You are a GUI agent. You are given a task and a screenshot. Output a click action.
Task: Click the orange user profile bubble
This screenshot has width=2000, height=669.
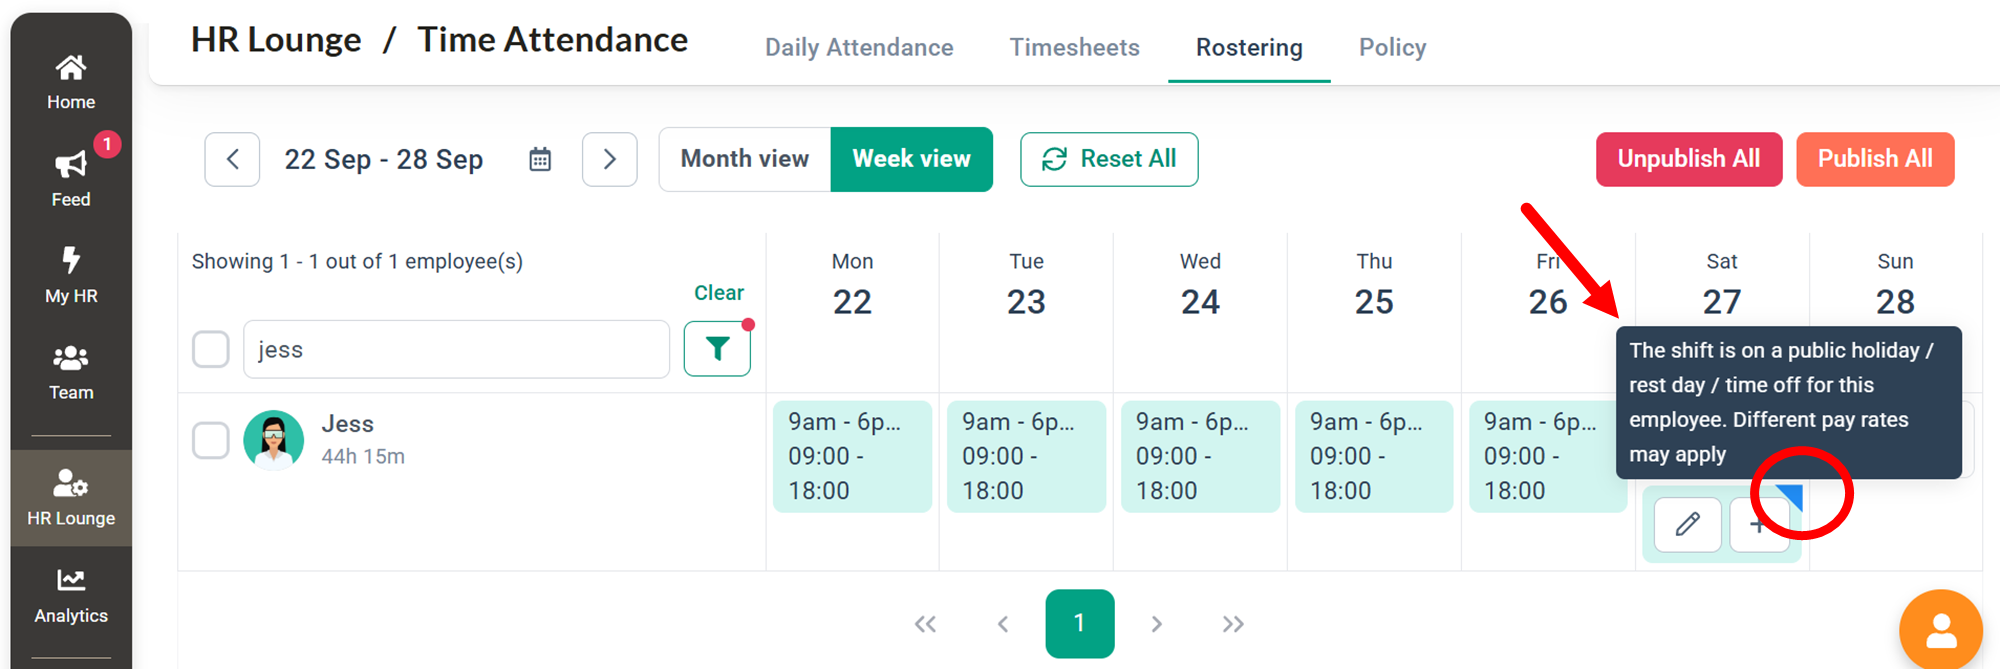1940,630
